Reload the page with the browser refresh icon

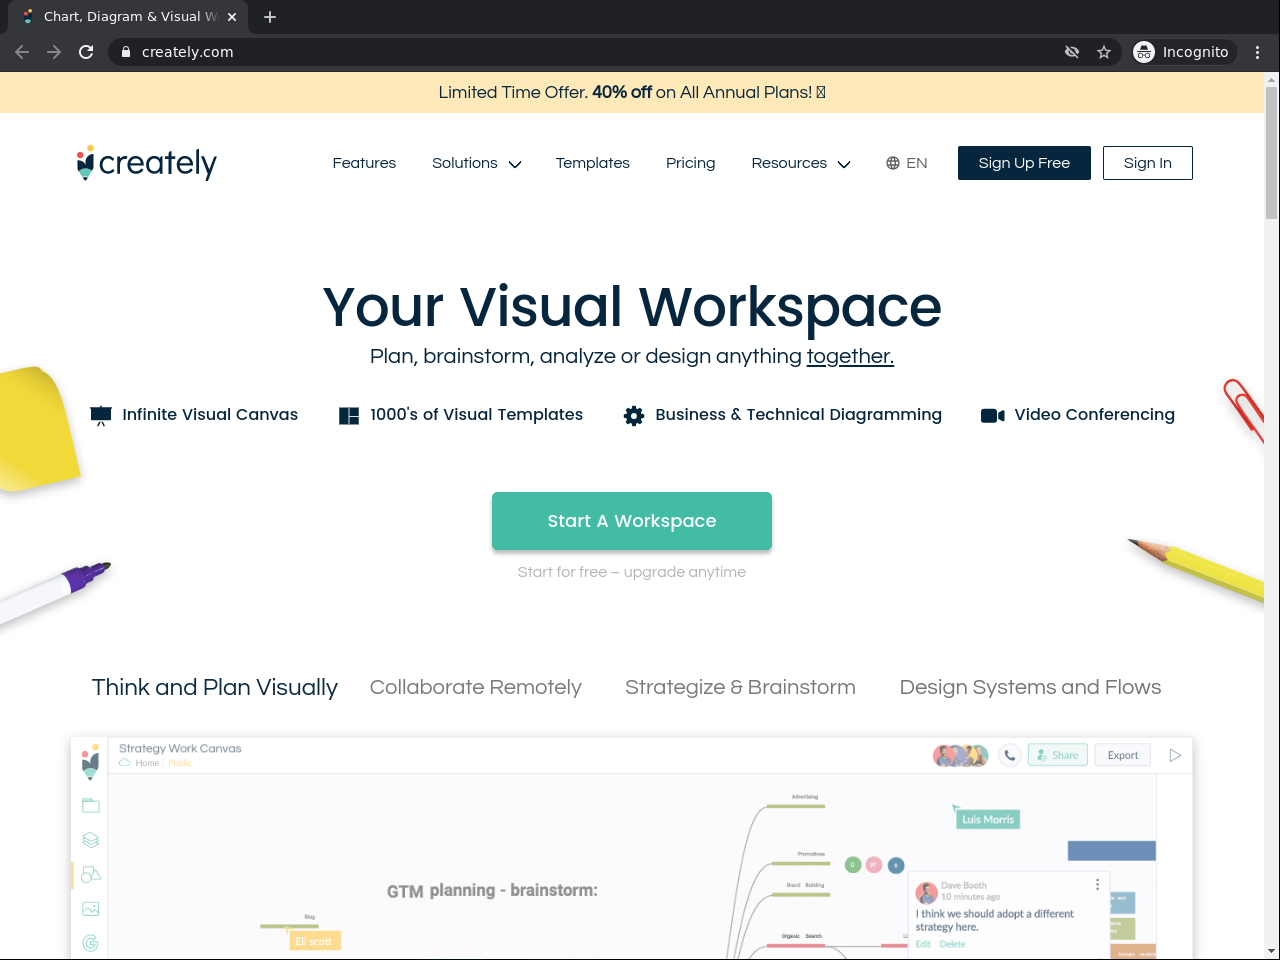pyautogui.click(x=86, y=52)
